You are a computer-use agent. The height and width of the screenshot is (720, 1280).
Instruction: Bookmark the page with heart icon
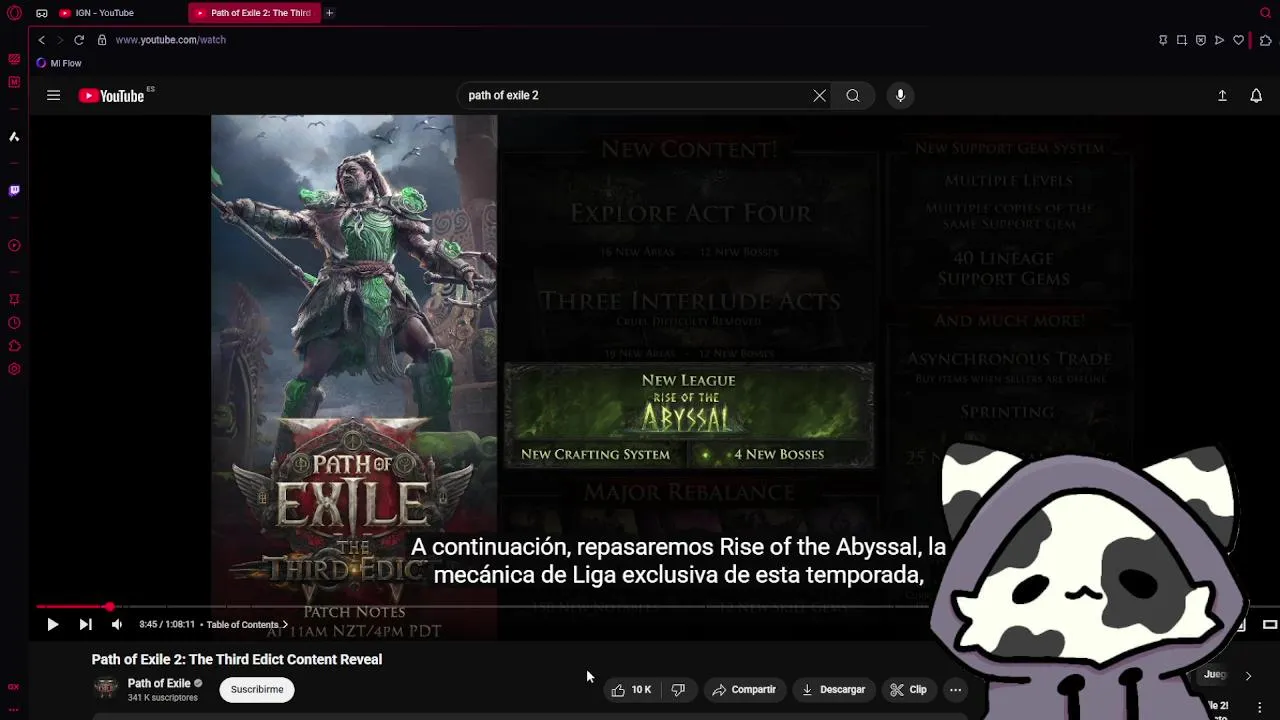(x=1238, y=40)
